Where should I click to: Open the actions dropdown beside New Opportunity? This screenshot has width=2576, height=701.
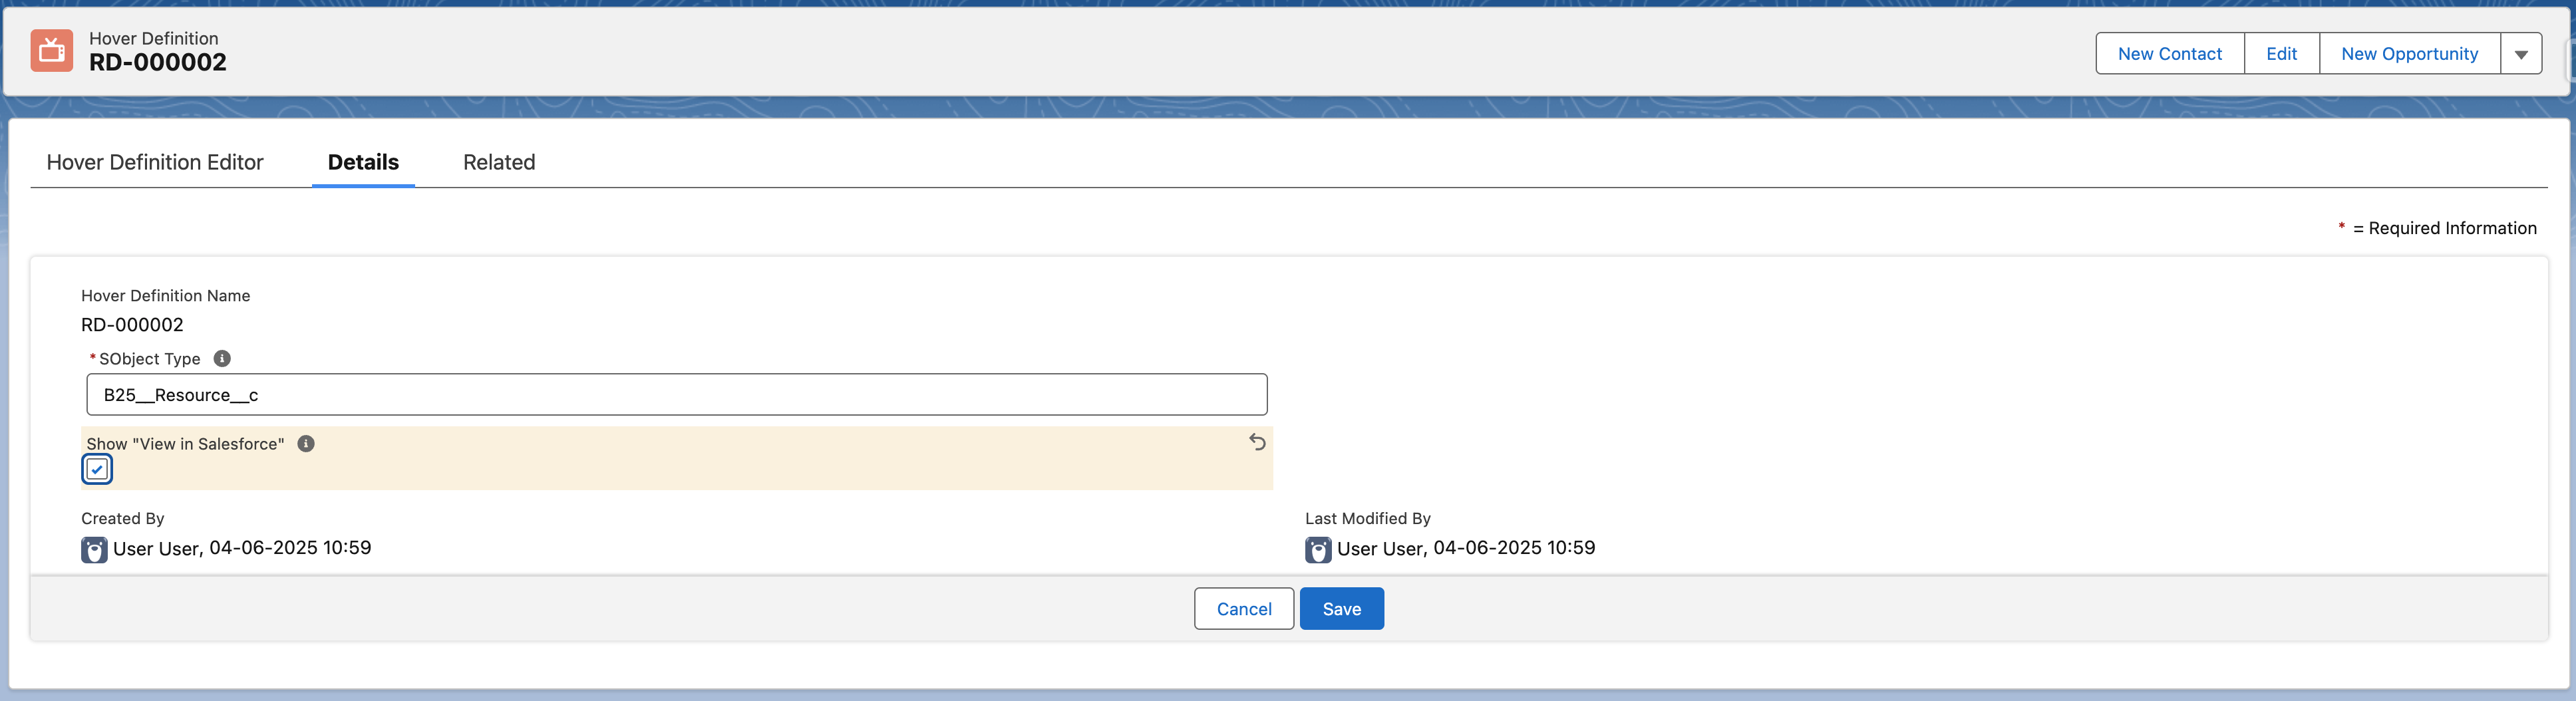pyautogui.click(x=2522, y=53)
